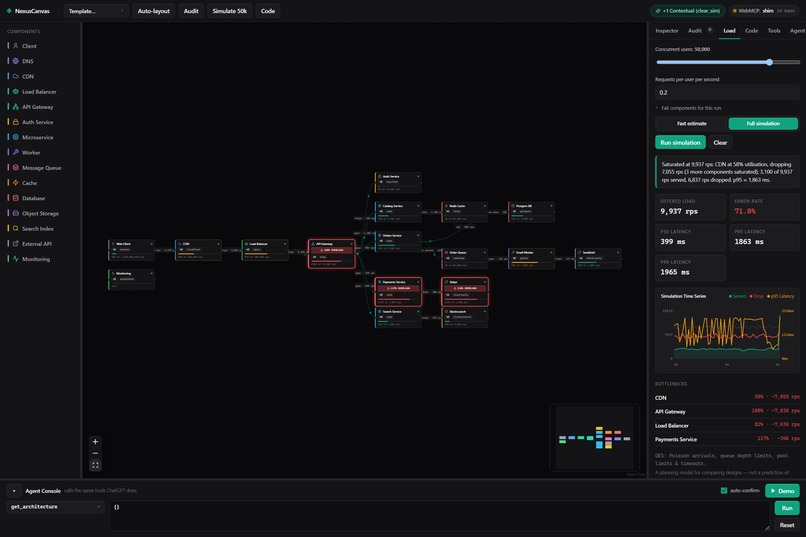Zoom out the canvas with minus
Viewport: 806px width, 537px height.
pos(95,453)
